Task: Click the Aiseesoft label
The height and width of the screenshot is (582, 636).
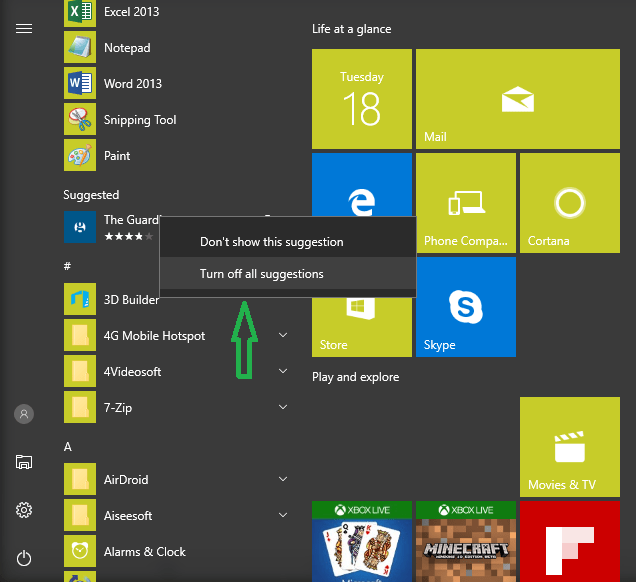Action: click(128, 516)
